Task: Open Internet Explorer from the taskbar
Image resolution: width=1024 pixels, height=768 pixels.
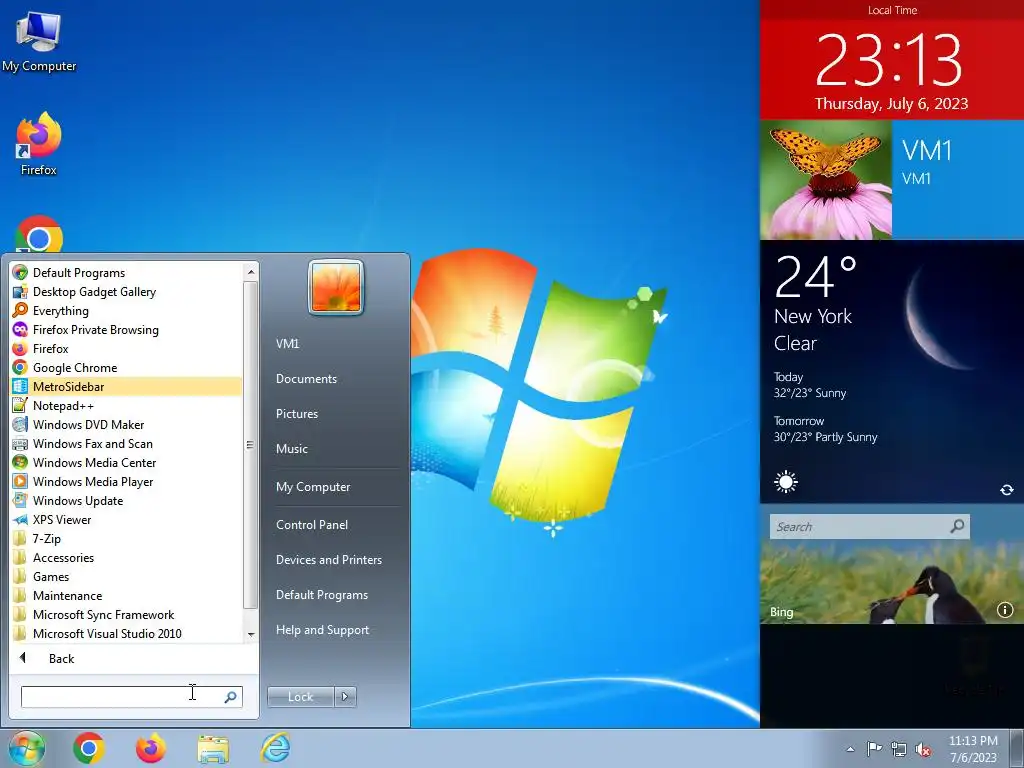Action: point(275,748)
